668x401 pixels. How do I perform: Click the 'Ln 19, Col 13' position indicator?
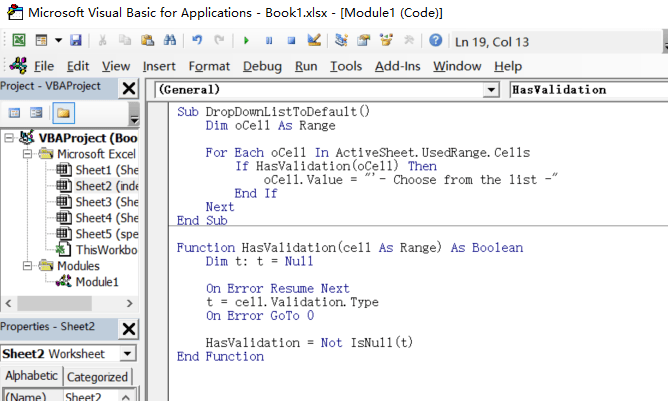coord(492,42)
